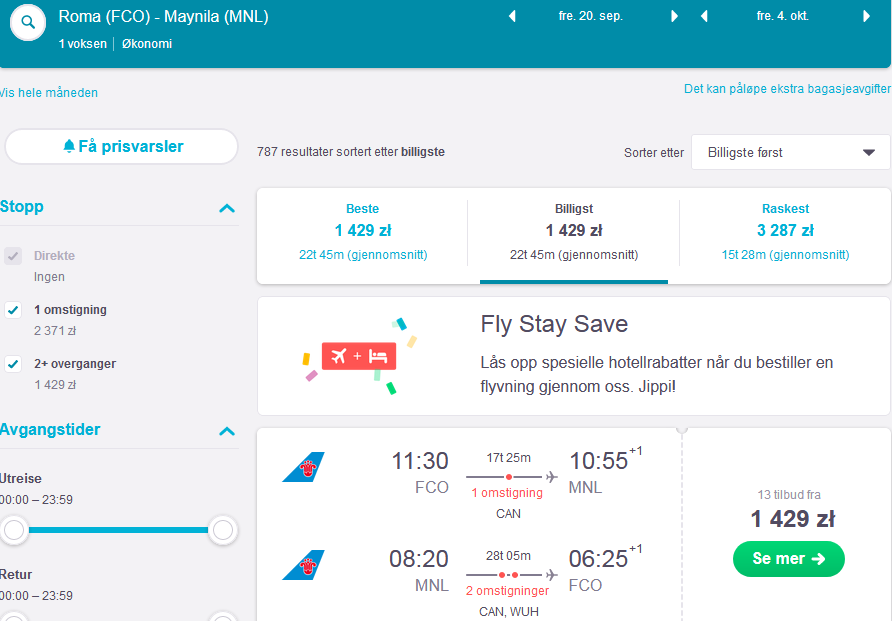Collapse the Avgangstider filter section
This screenshot has width=892, height=621.
(x=227, y=430)
